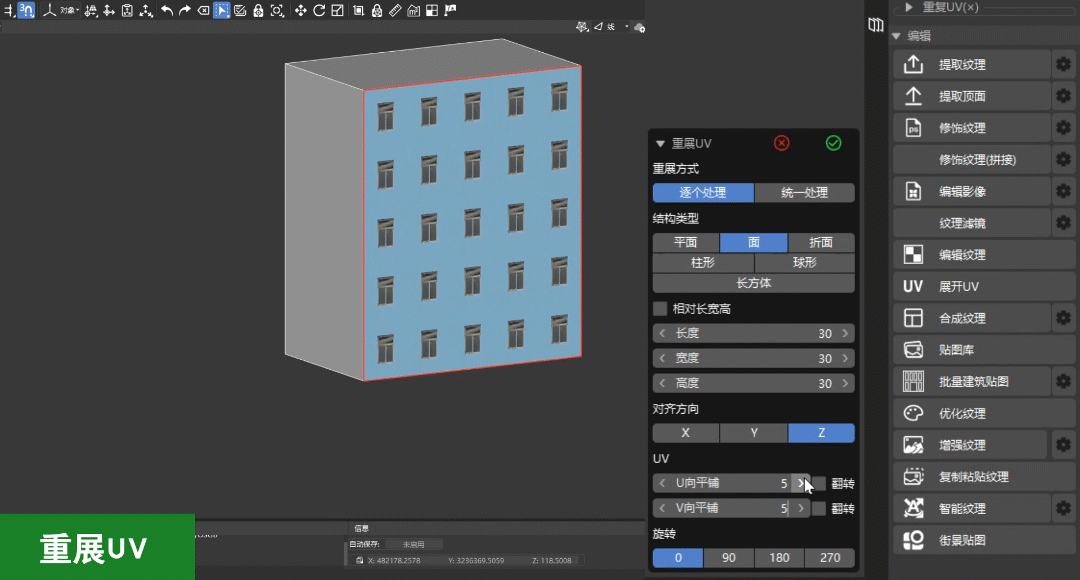The height and width of the screenshot is (580, 1080).
Task: Increase the 长度 value with right arrow
Action: (x=846, y=334)
